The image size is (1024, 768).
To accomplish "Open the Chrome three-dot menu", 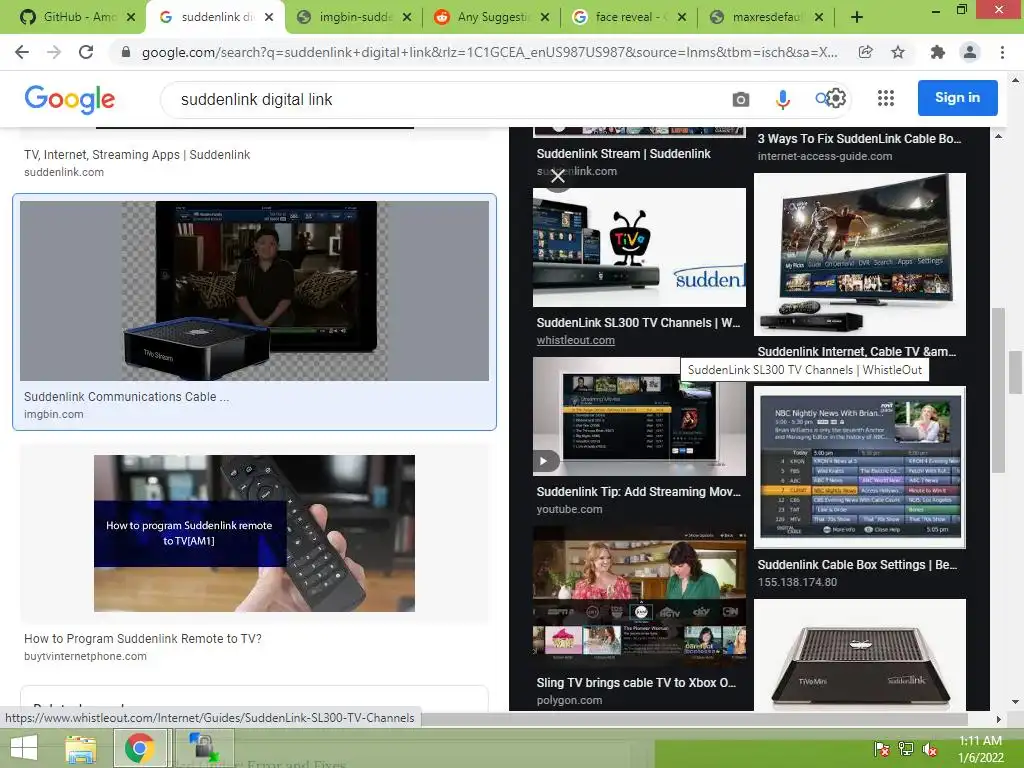I will pyautogui.click(x=1002, y=52).
